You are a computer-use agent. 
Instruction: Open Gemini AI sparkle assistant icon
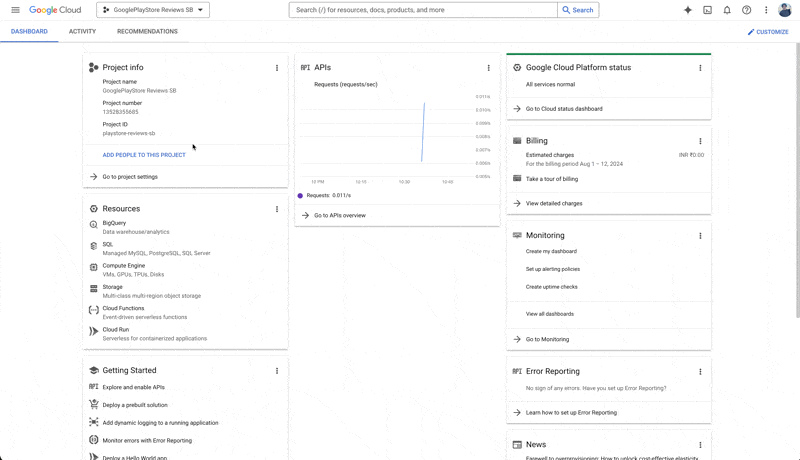click(x=688, y=10)
